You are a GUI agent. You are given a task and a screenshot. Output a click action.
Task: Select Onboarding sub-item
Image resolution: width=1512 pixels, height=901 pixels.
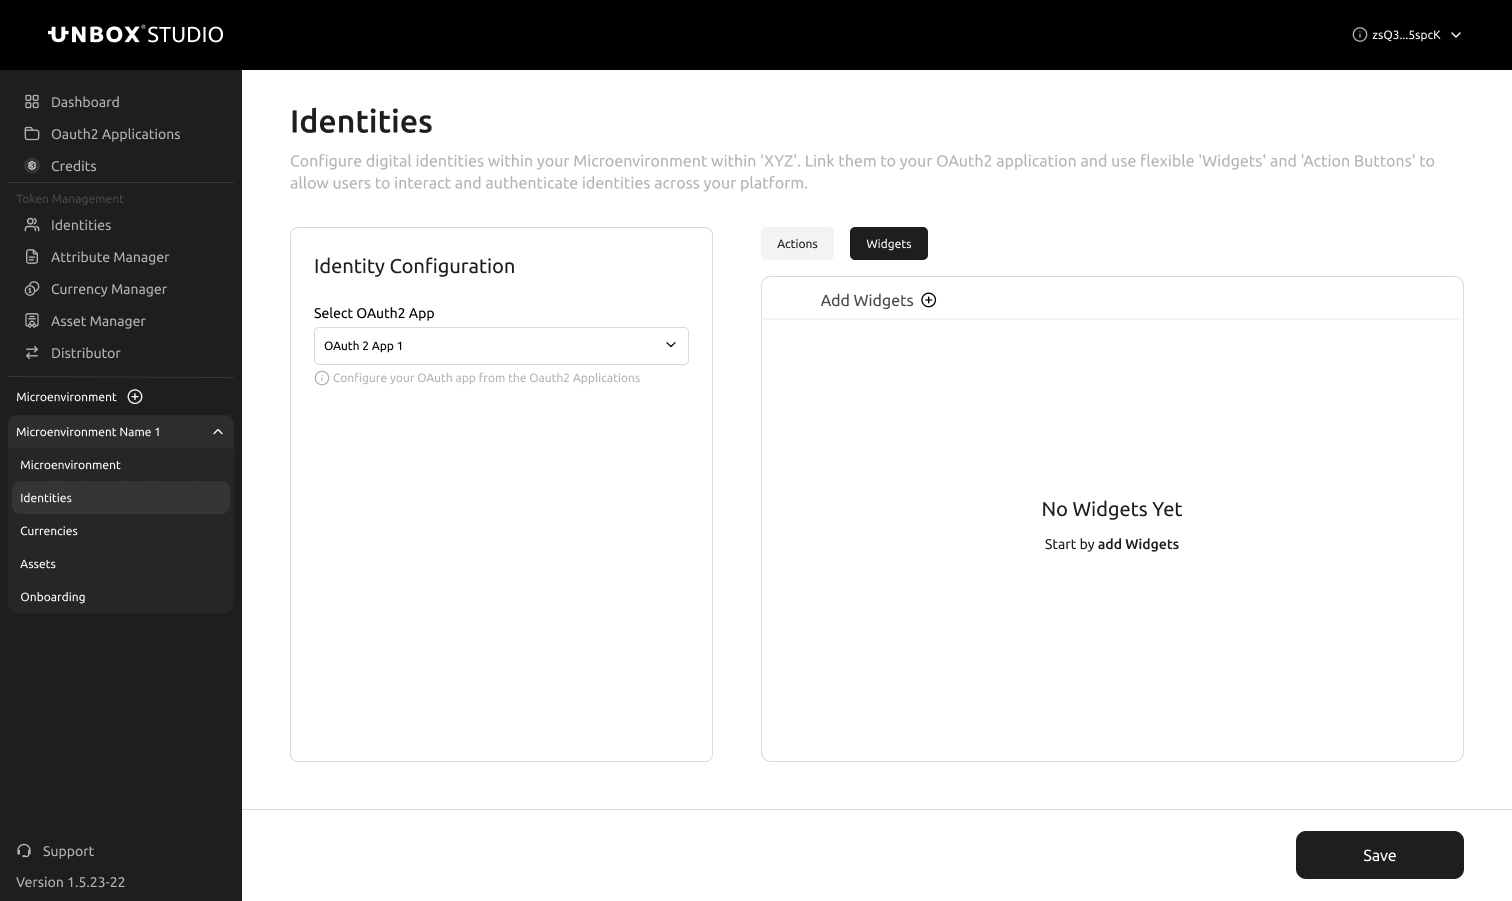(121, 597)
